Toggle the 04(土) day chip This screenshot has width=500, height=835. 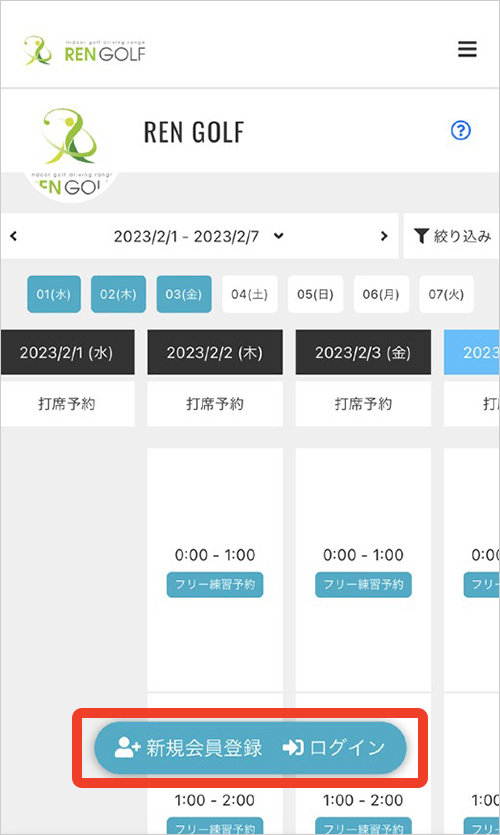coord(250,294)
